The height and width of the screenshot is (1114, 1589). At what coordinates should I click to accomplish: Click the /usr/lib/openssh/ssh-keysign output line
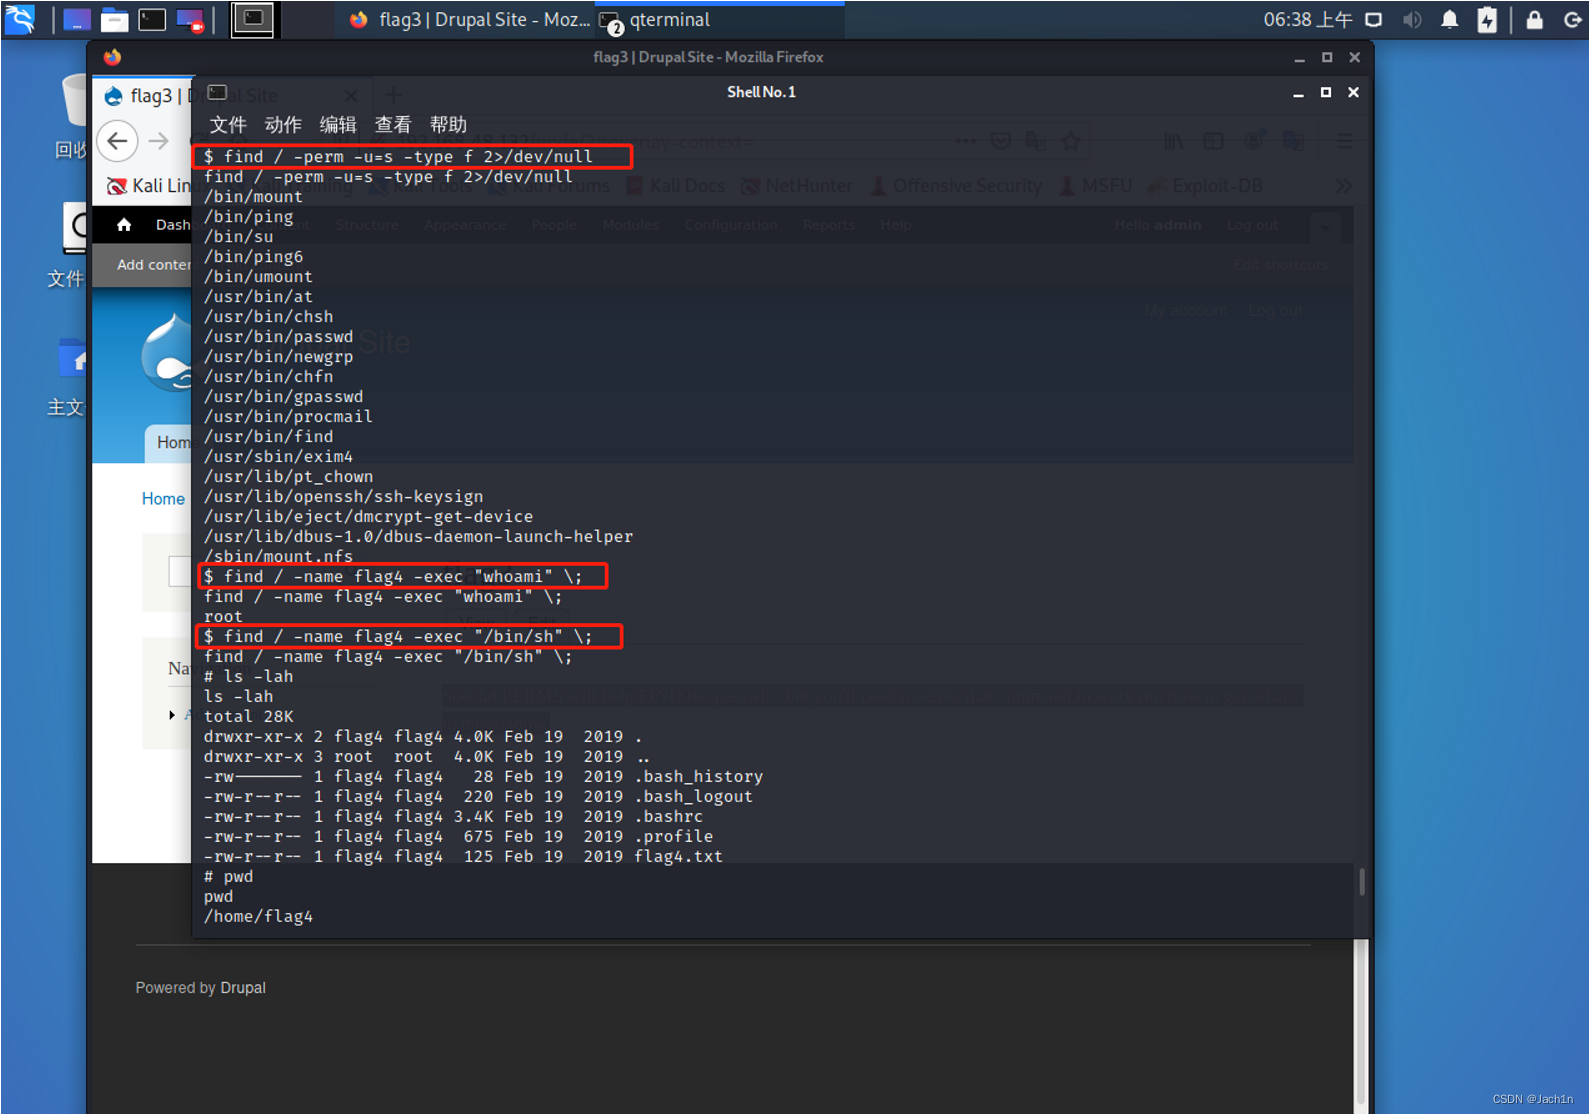(x=343, y=497)
